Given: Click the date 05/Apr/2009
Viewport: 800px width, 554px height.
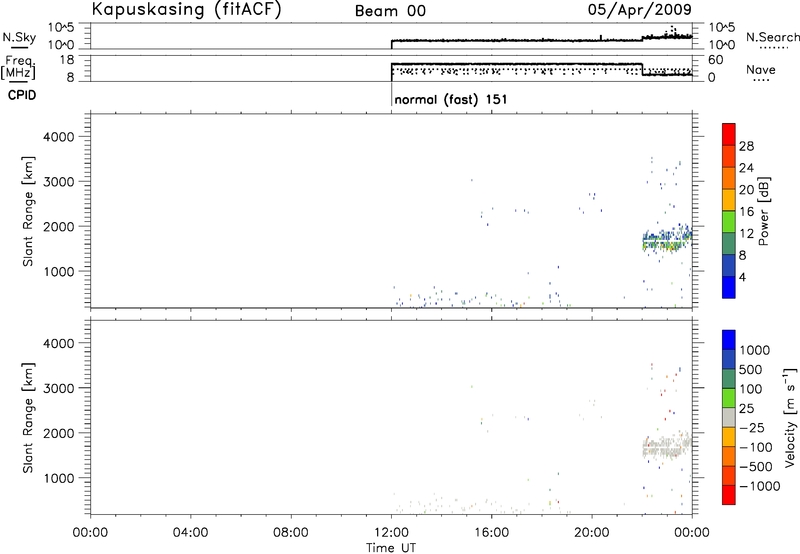Looking at the screenshot, I should pos(640,10).
